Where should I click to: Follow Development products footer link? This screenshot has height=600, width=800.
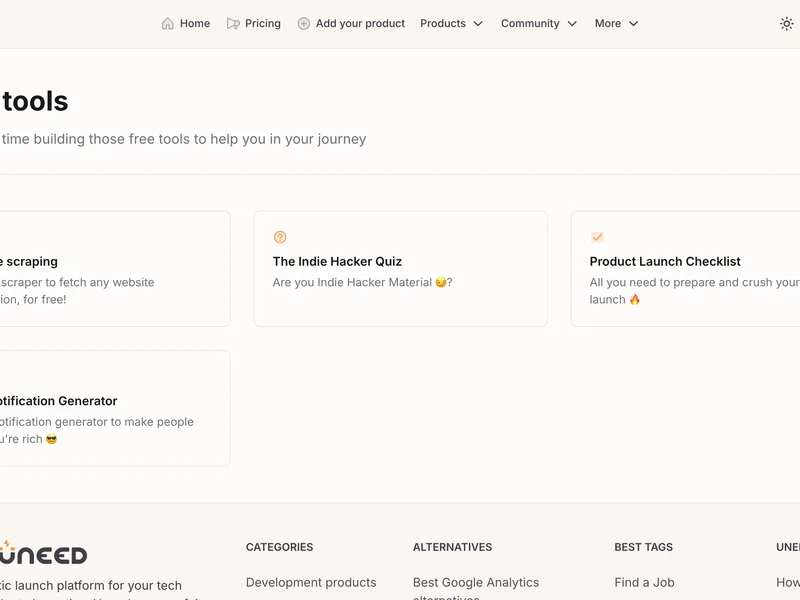pos(311,582)
